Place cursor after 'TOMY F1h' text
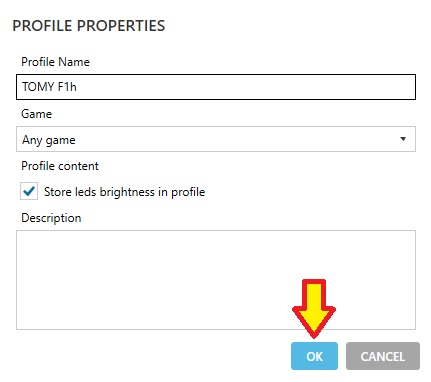Viewport: 431px width, 382px height. click(x=77, y=87)
